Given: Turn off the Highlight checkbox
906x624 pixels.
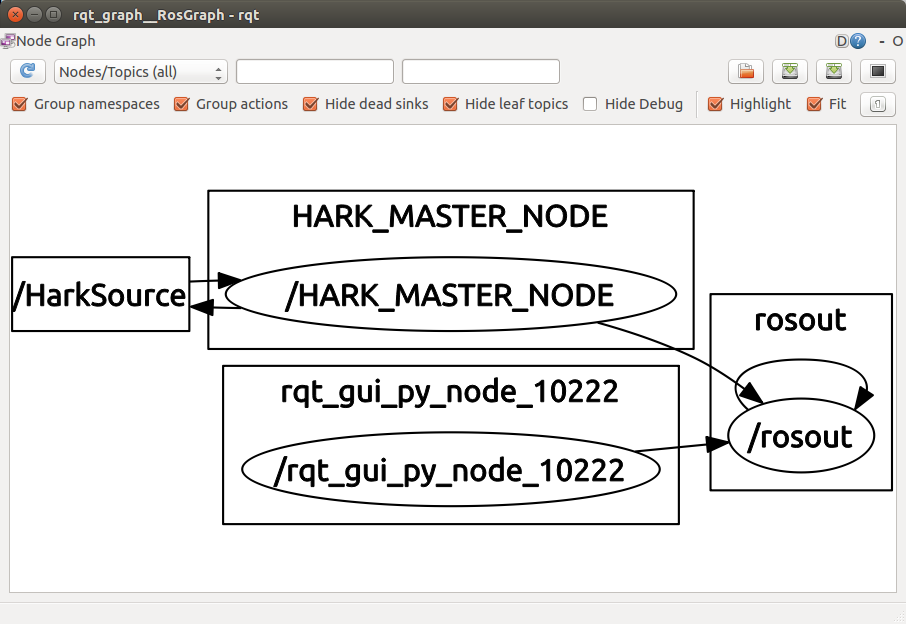Looking at the screenshot, I should pyautogui.click(x=716, y=104).
